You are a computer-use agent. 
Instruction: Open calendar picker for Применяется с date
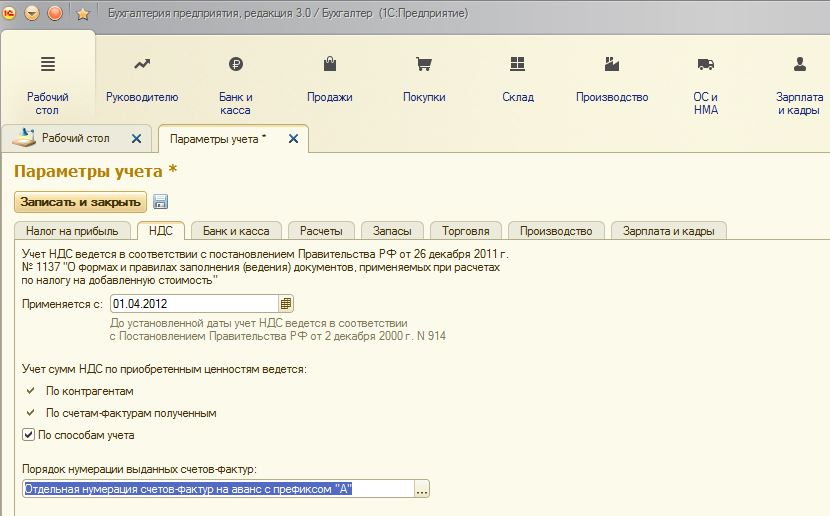(286, 303)
